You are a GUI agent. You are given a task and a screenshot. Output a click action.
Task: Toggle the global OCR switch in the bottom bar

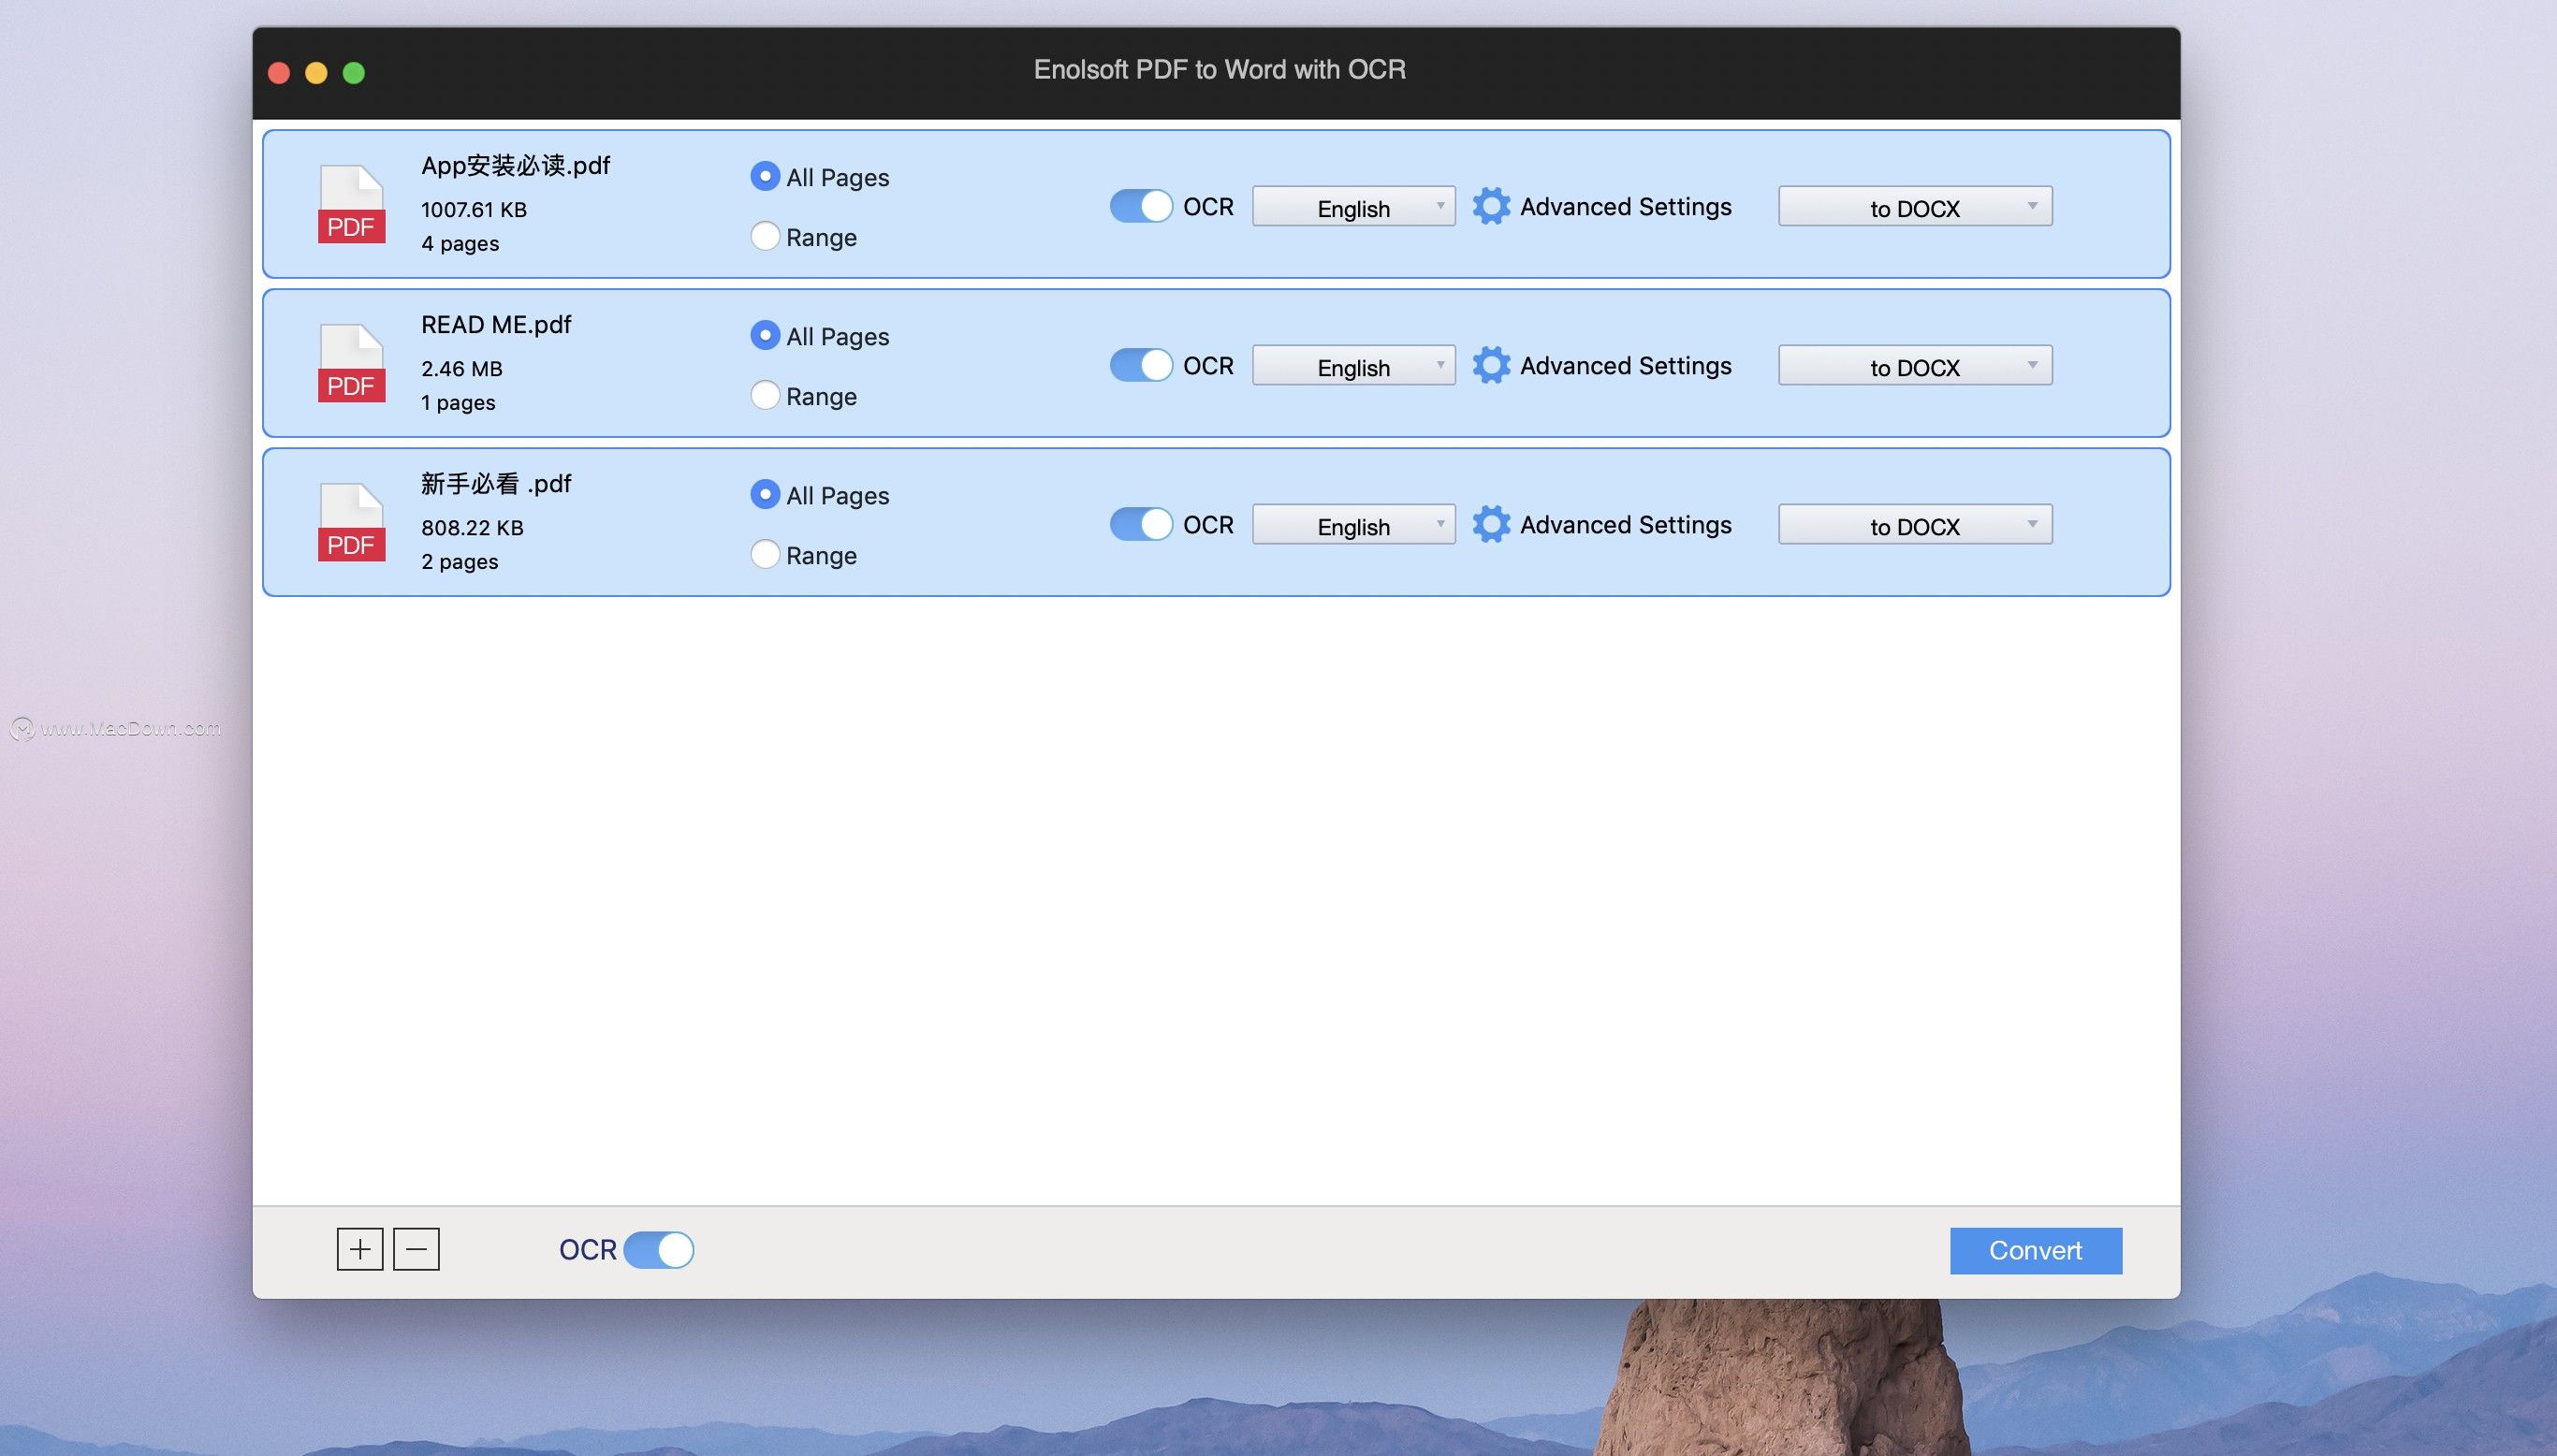coord(658,1250)
